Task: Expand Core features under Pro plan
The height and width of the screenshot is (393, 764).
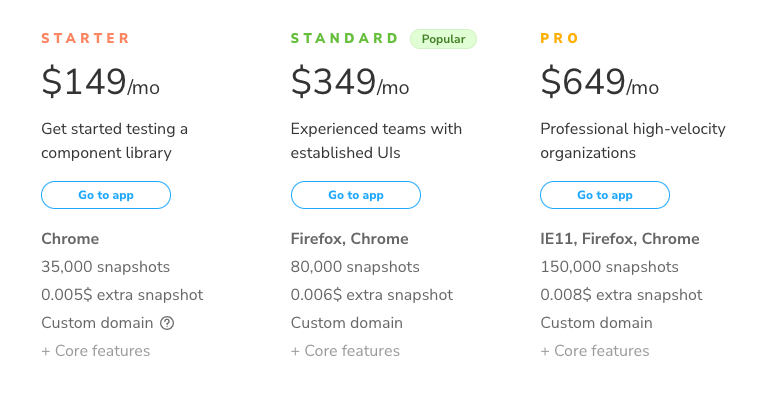Action: pos(595,351)
